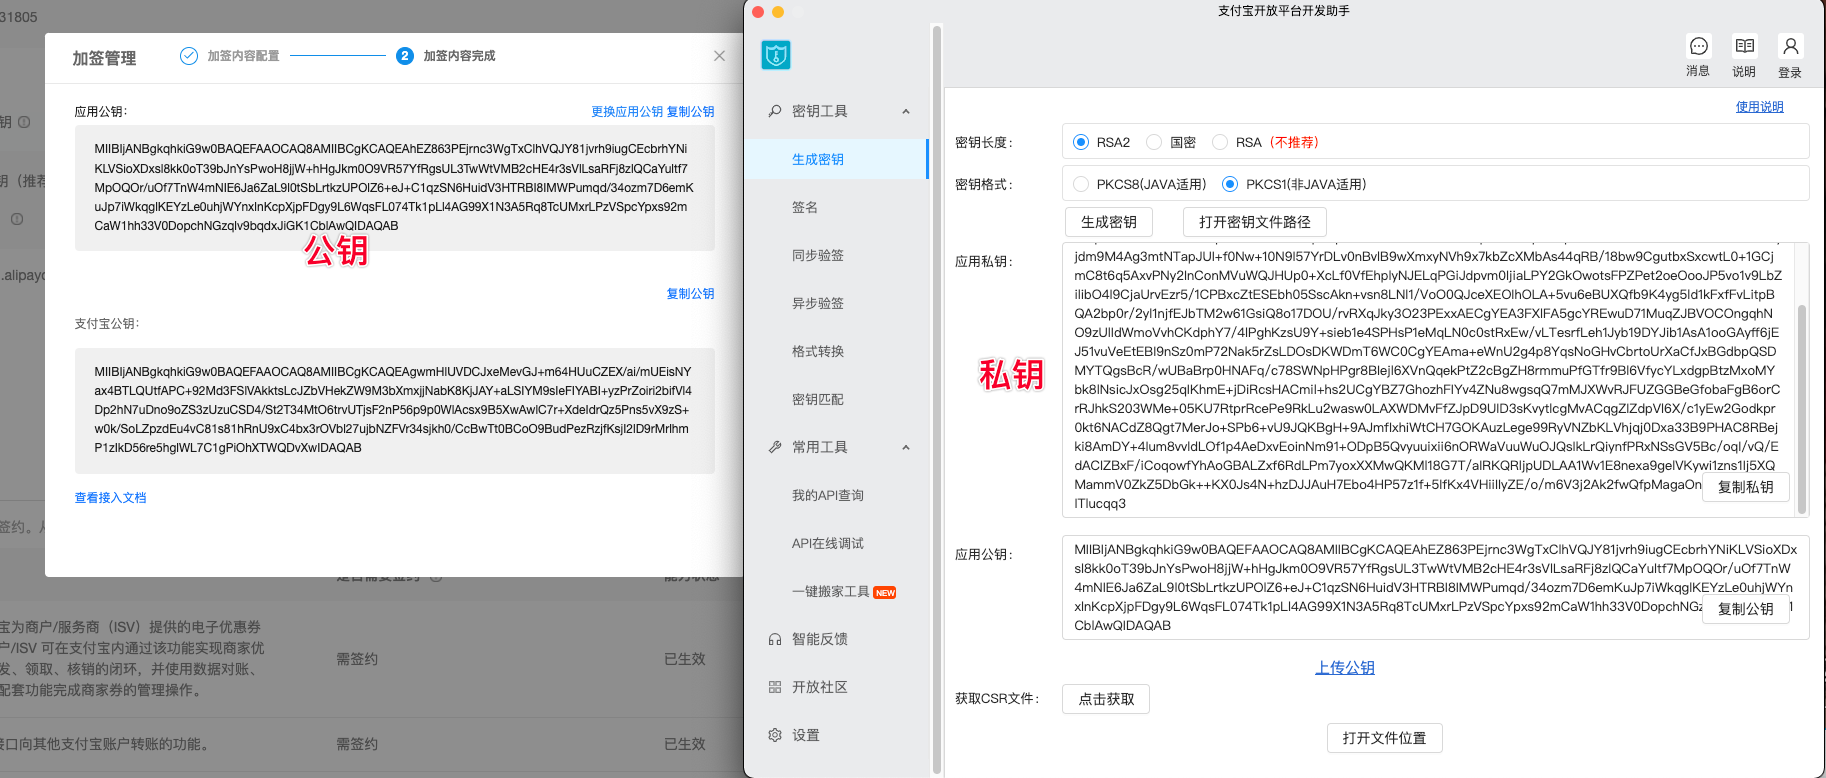Click the 应用公钥 key box in dialog
The height and width of the screenshot is (778, 1826).
tap(395, 188)
